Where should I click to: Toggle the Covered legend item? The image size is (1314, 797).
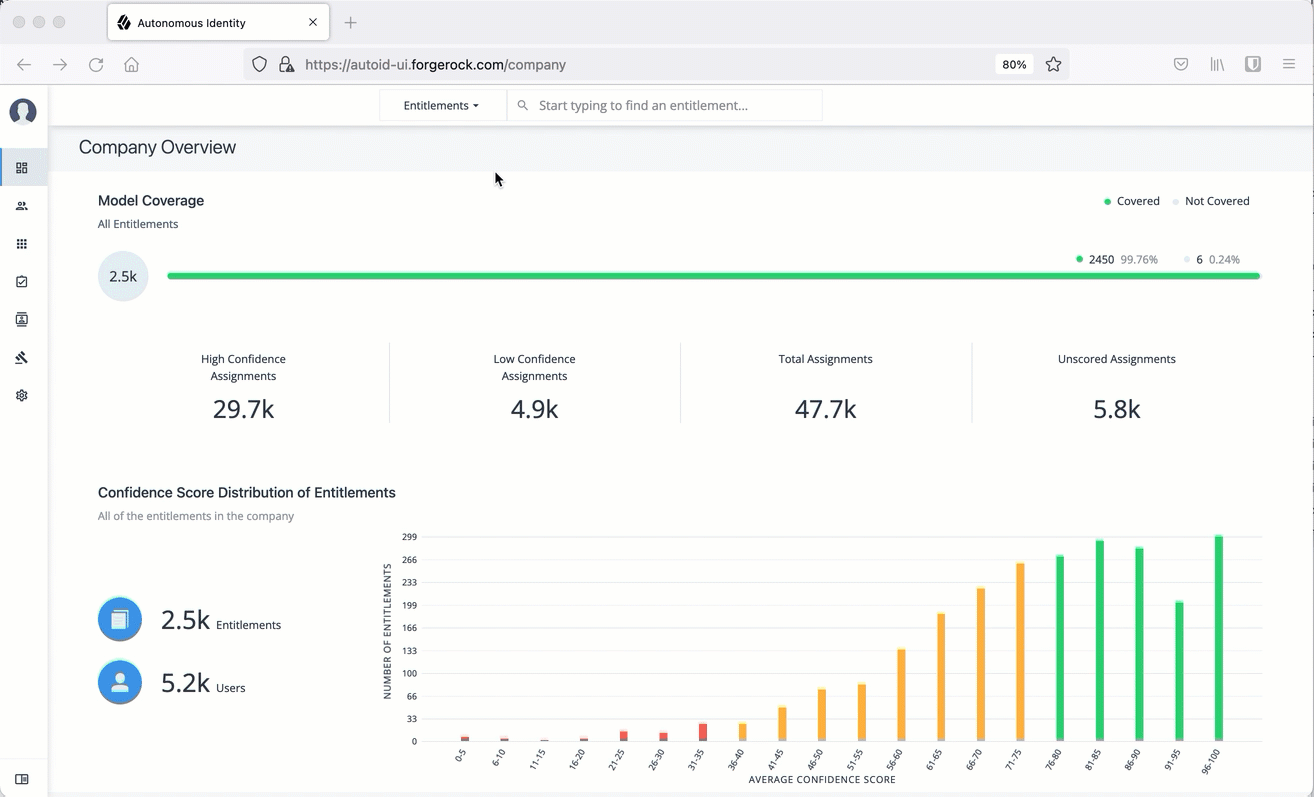pyautogui.click(x=1132, y=201)
